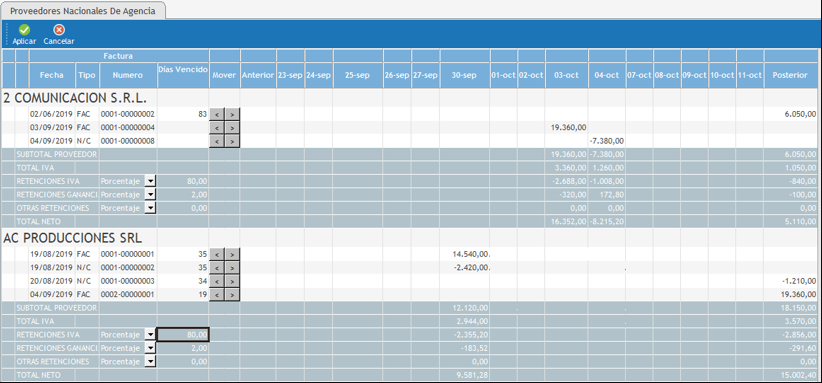Move AC Producciones FAC 0001-00000001 left

[x=217, y=254]
